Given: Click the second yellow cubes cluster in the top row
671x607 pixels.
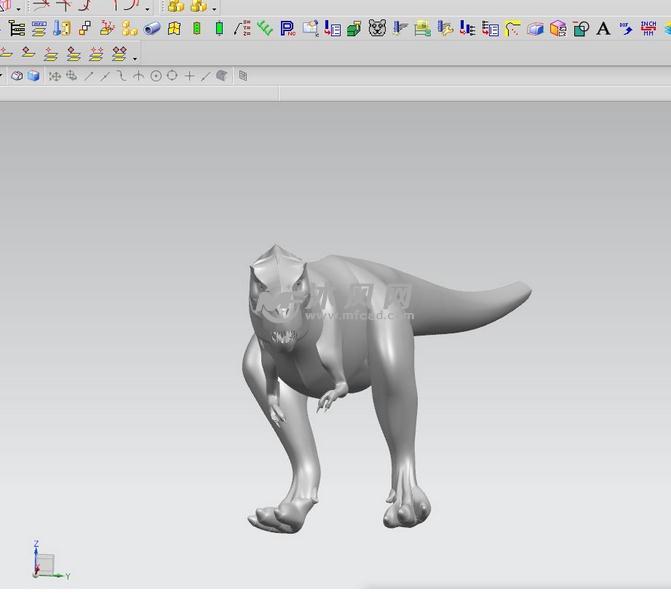Looking at the screenshot, I should click(199, 6).
